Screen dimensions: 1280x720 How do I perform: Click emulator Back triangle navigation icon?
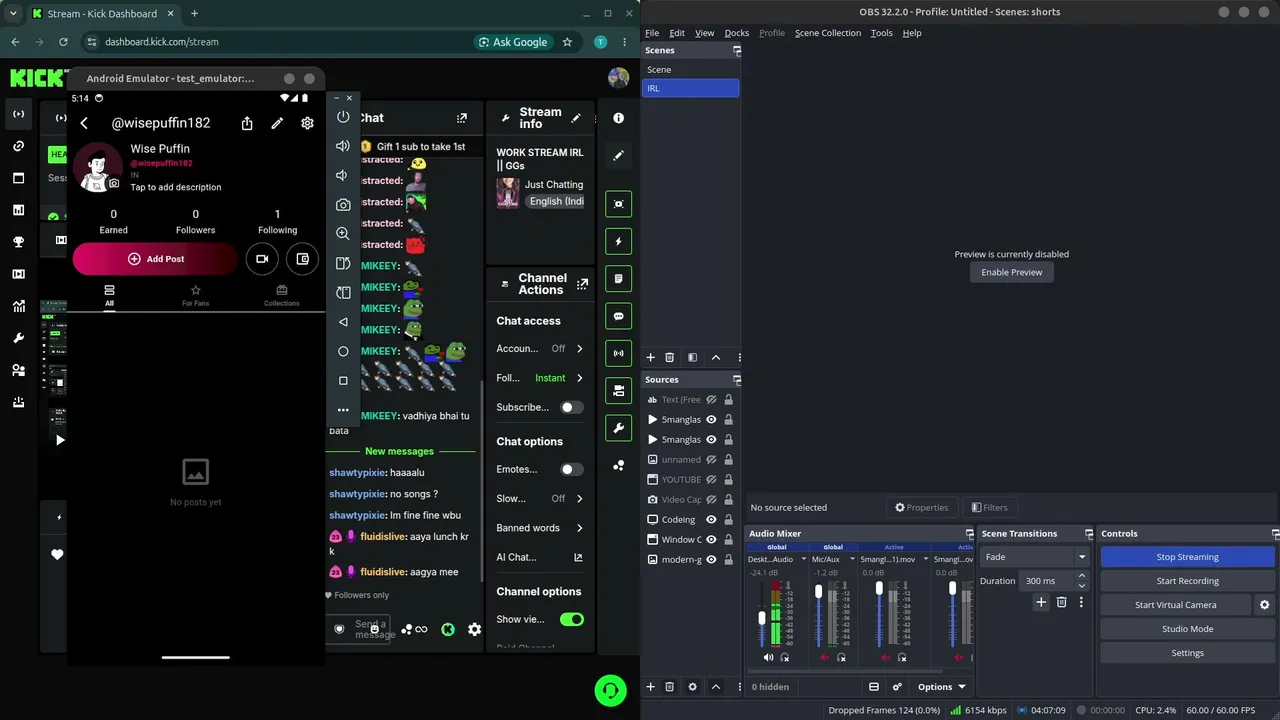[343, 322]
